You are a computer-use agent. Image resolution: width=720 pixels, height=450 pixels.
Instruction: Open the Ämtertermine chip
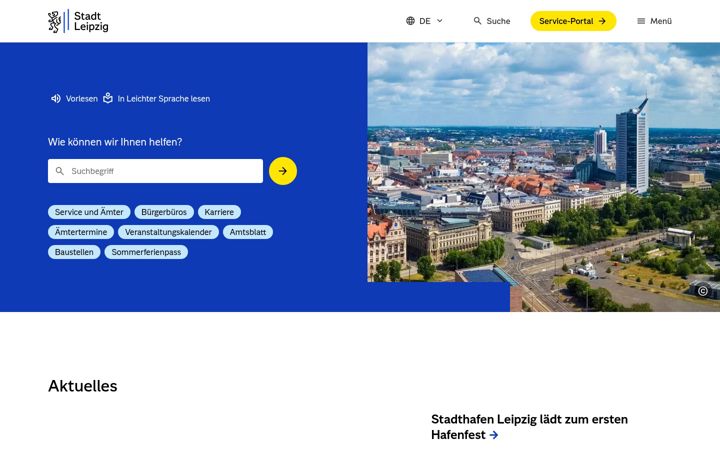click(81, 232)
